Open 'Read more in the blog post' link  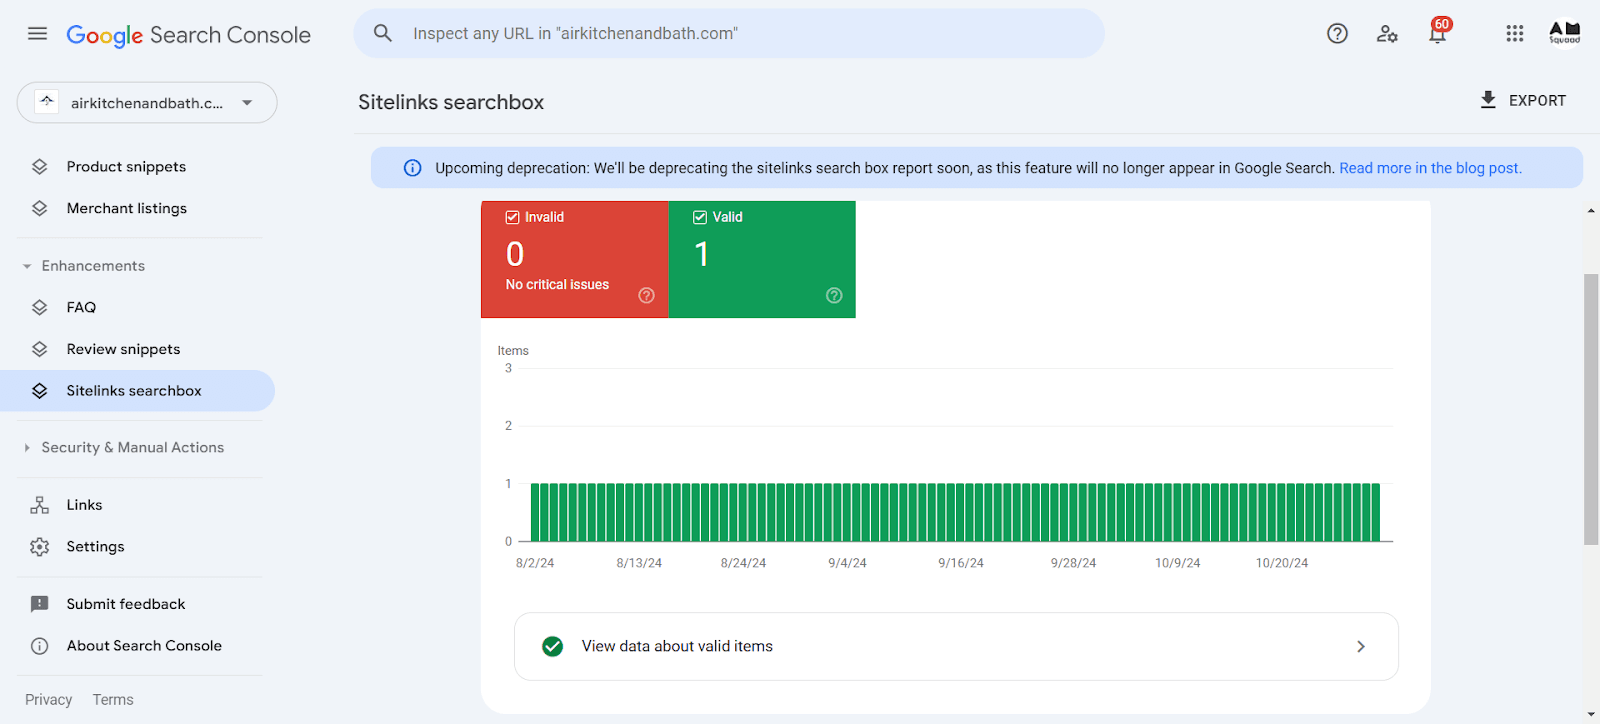coord(1430,168)
